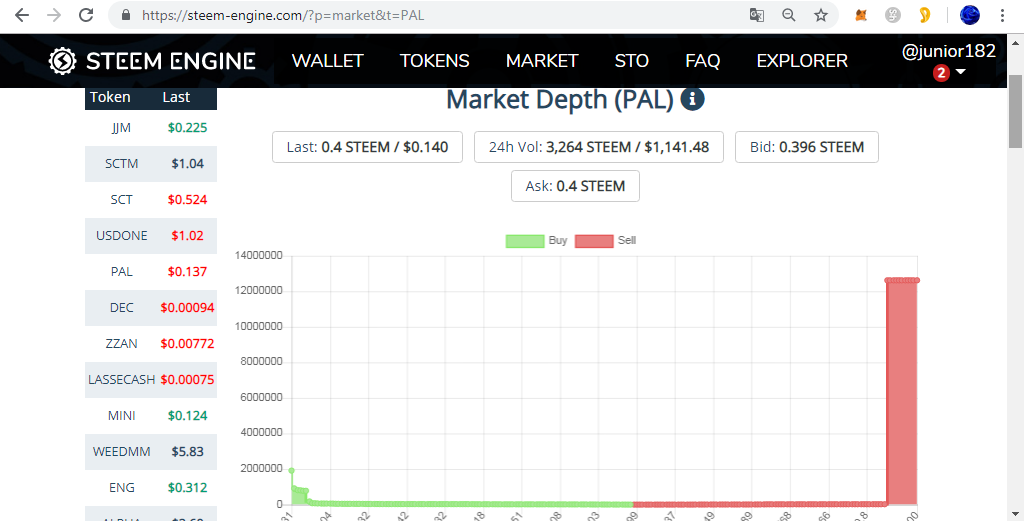Click the Ask 0.4 STEEM box
1024x521 pixels.
click(575, 186)
